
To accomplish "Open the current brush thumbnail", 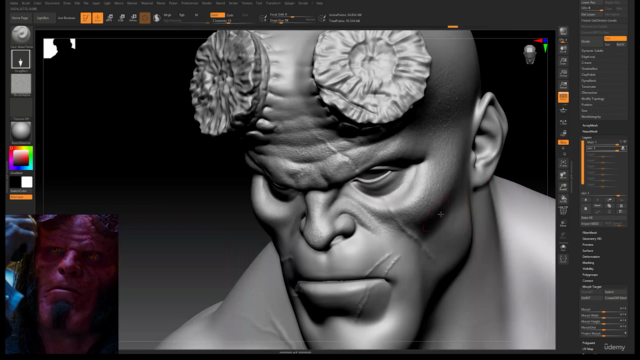I will 21,34.
